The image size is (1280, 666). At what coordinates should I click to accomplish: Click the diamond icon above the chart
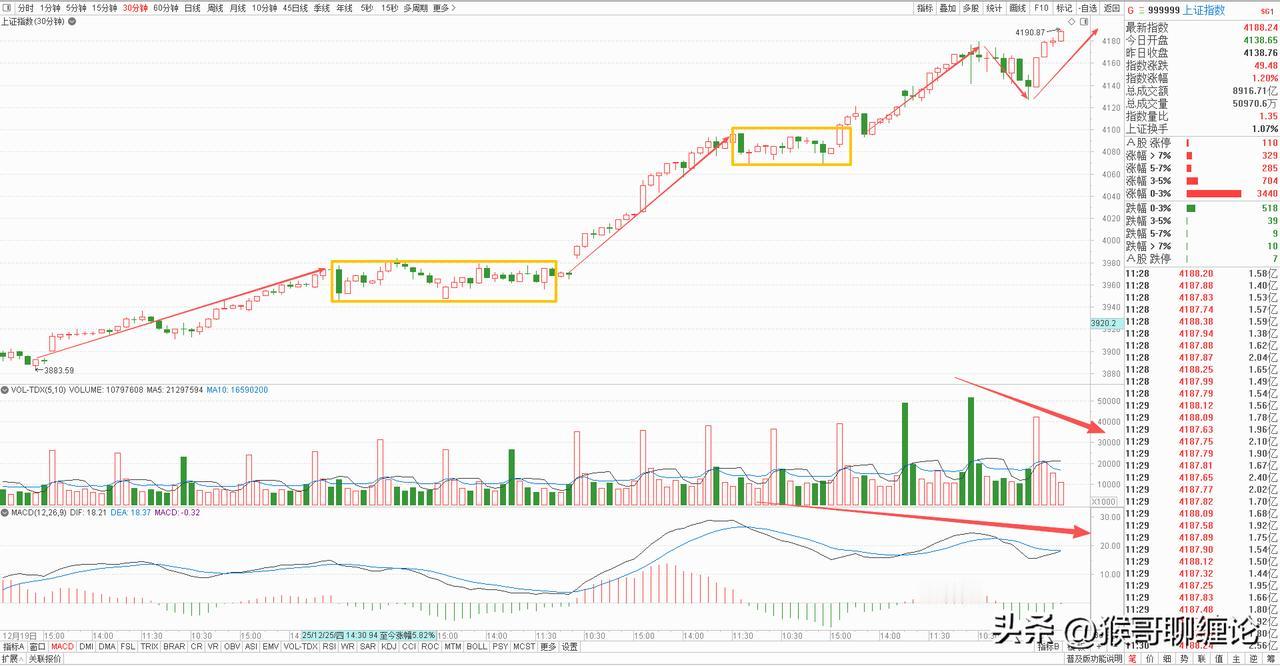[1071, 21]
